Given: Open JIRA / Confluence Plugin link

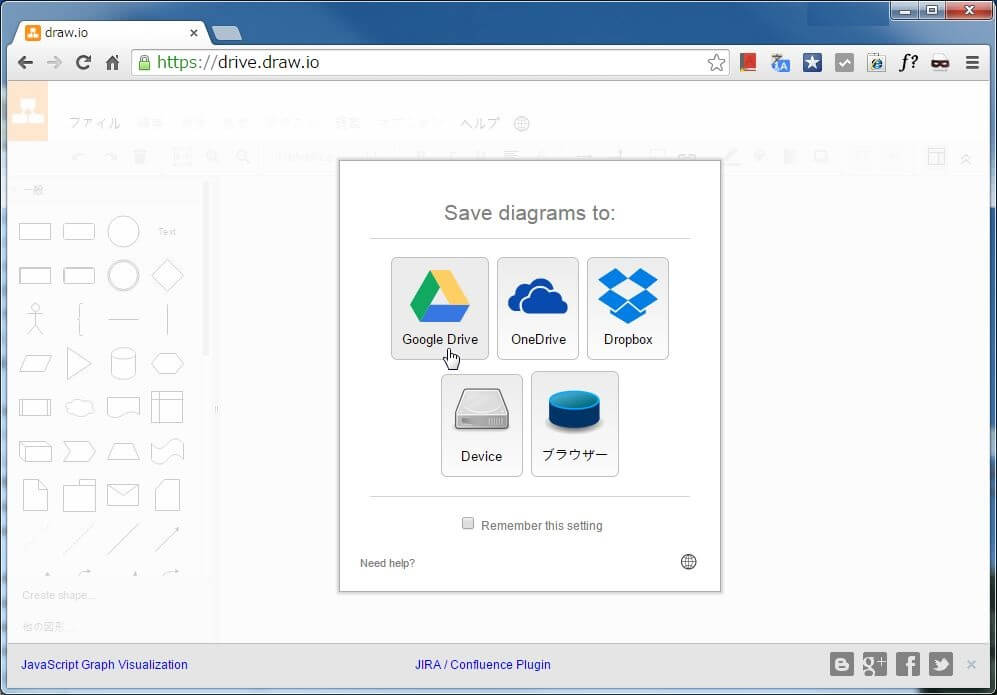Looking at the screenshot, I should tap(482, 664).
